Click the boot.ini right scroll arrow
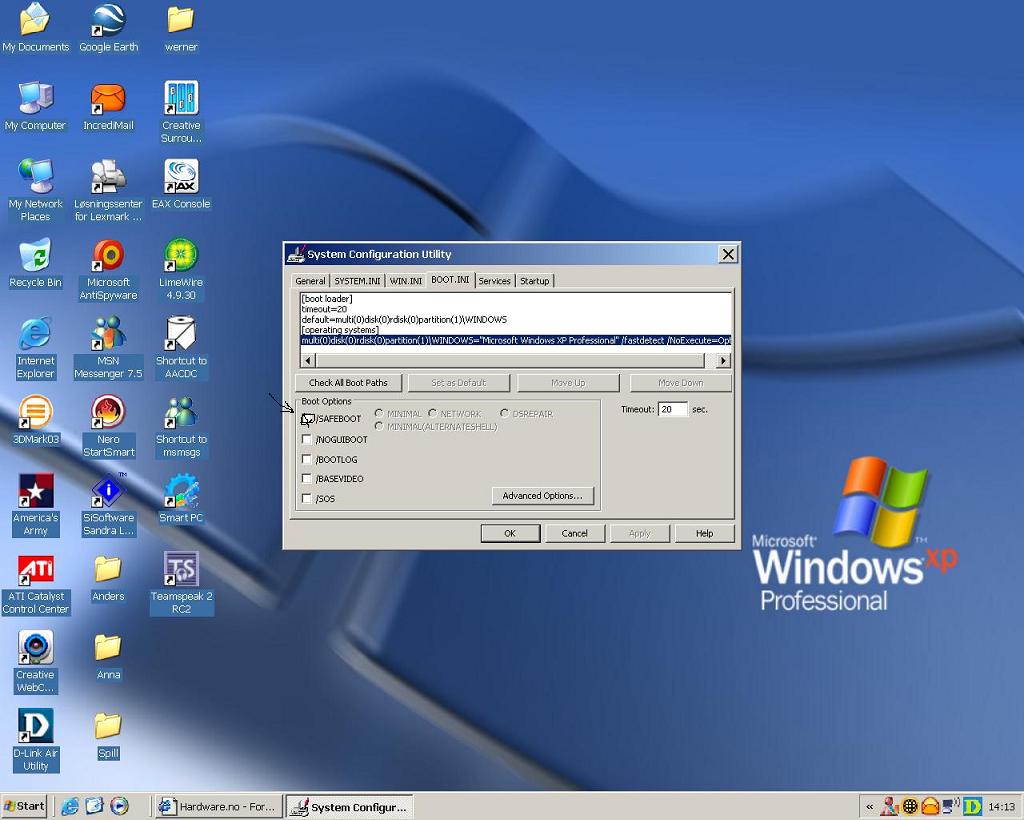 coord(723,360)
